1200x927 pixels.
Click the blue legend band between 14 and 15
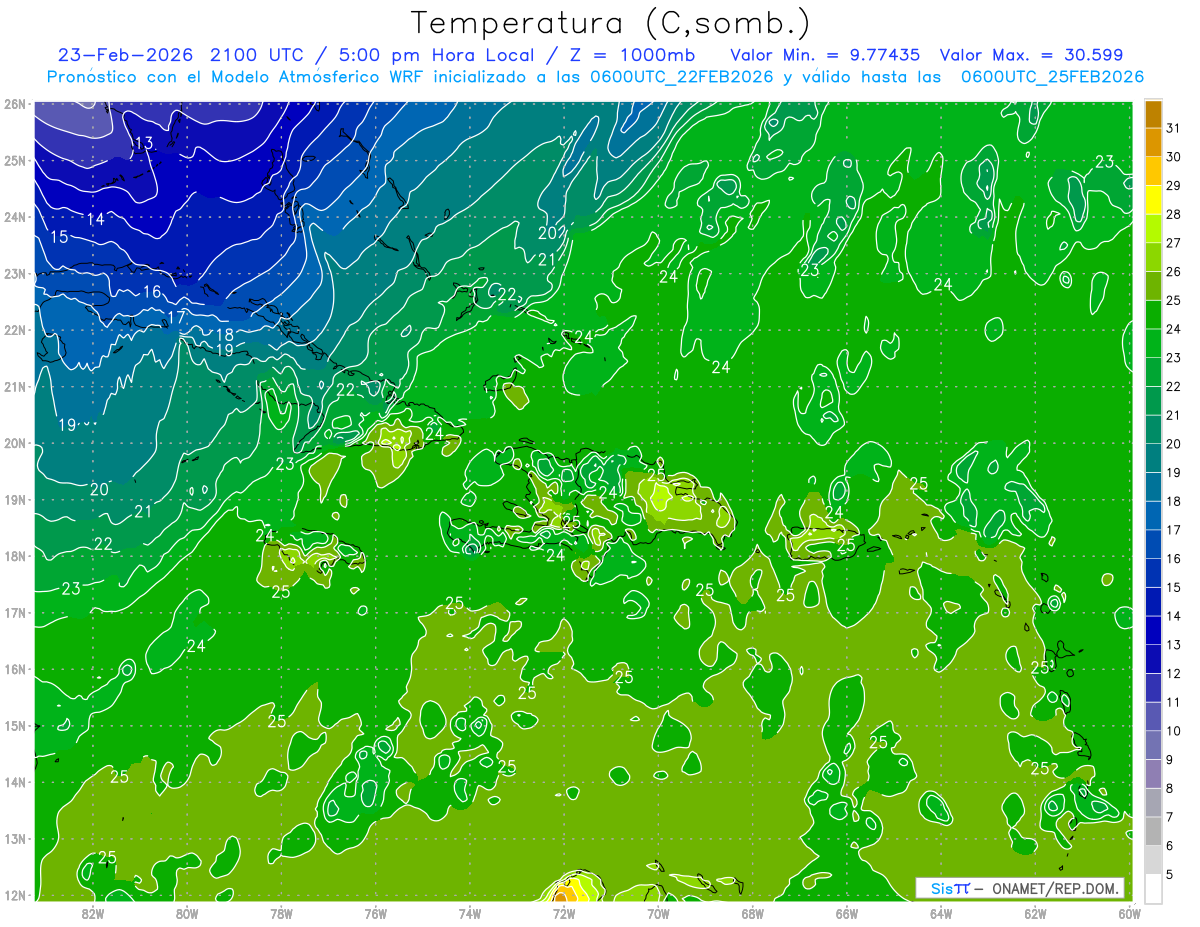tap(1153, 602)
